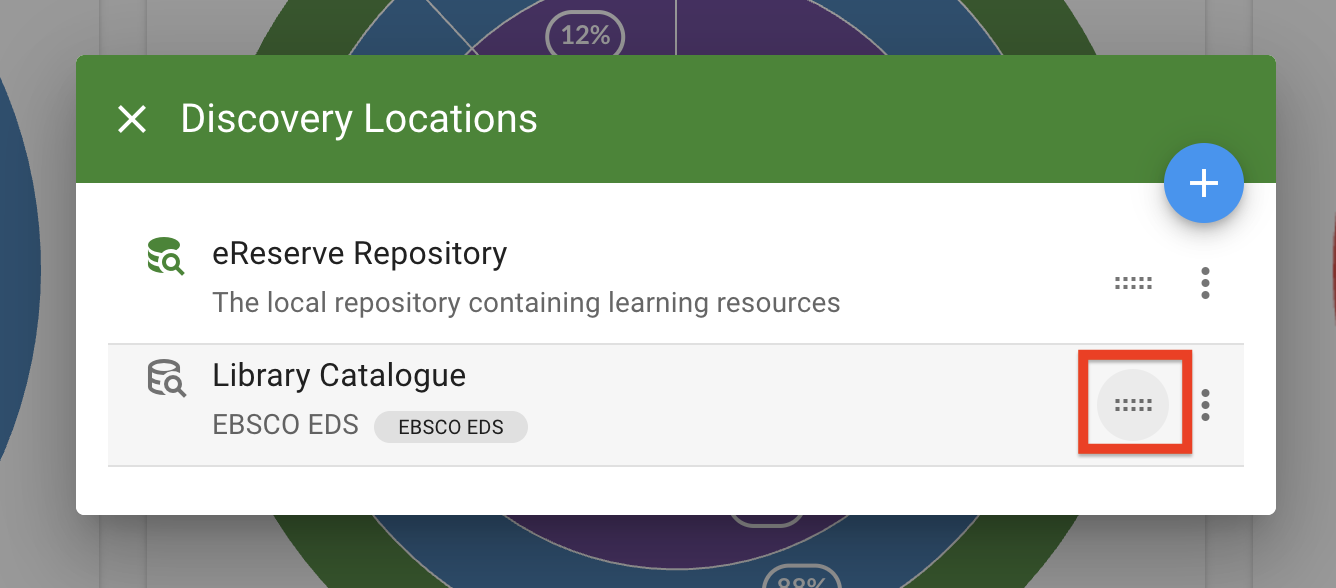
Task: Click the 12% badge on chart
Action: click(x=585, y=35)
